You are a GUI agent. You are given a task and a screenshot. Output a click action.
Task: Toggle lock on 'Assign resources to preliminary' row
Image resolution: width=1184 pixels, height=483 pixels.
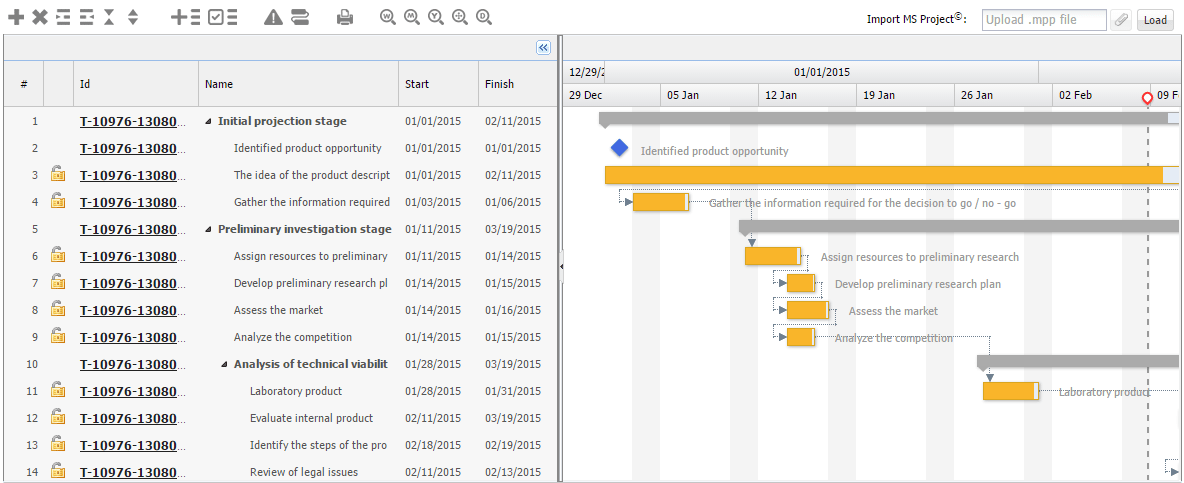57,256
